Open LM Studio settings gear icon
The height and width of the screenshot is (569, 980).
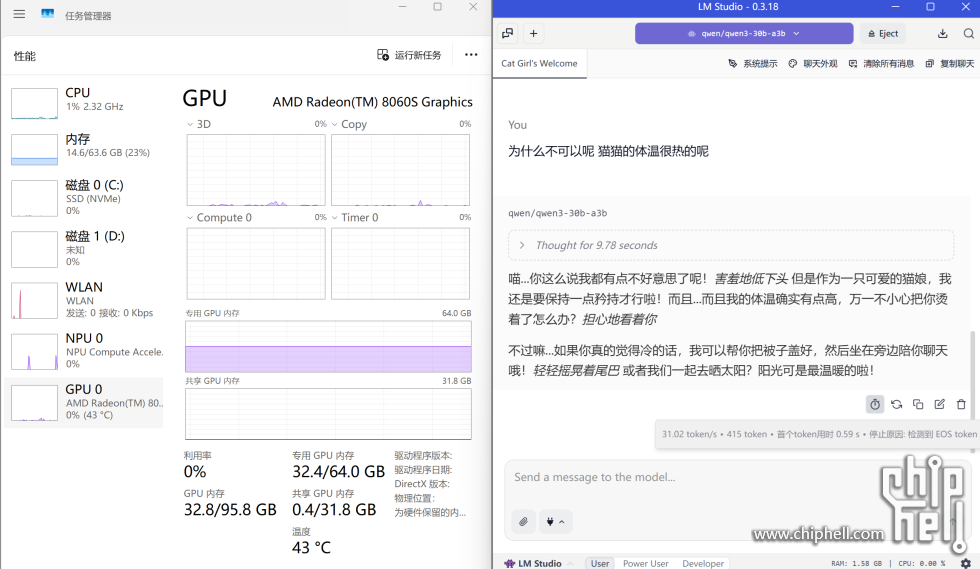966,563
